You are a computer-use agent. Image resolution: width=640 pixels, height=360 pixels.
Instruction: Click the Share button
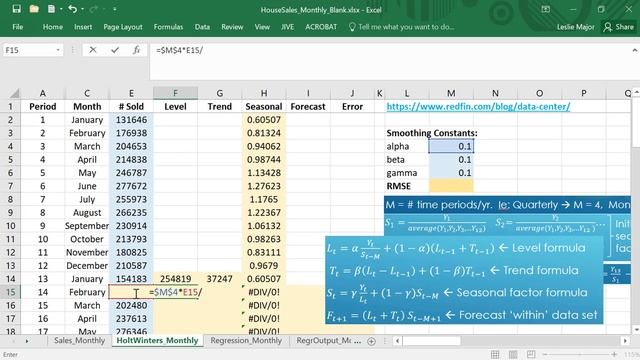point(619,27)
